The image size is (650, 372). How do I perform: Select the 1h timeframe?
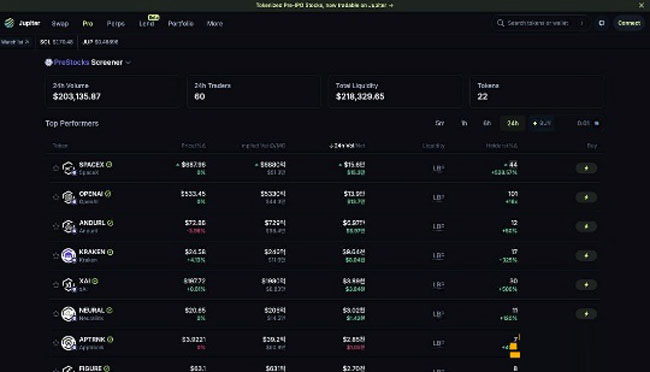point(464,123)
